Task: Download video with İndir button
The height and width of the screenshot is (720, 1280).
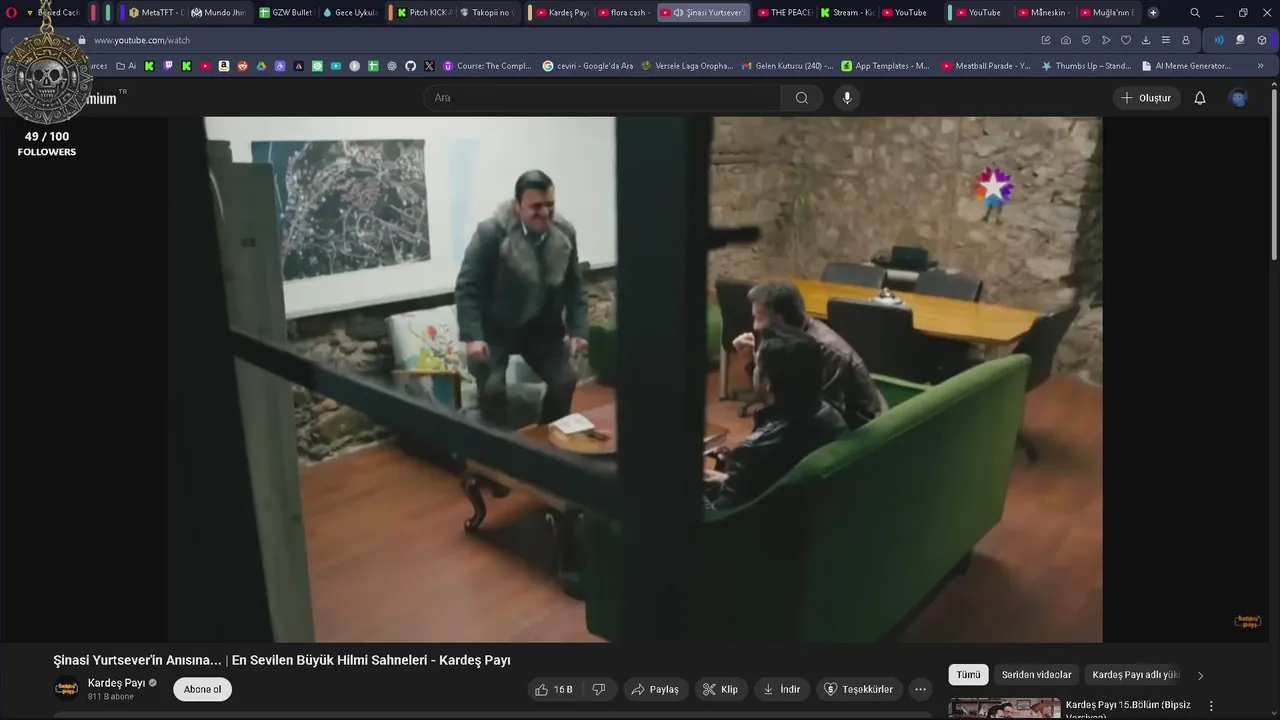Action: point(782,689)
